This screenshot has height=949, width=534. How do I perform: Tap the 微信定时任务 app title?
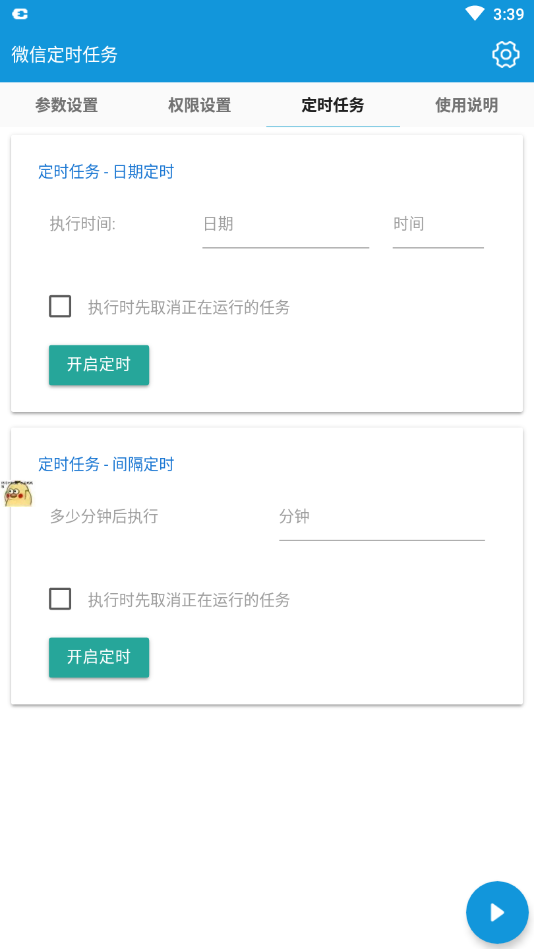click(x=64, y=54)
